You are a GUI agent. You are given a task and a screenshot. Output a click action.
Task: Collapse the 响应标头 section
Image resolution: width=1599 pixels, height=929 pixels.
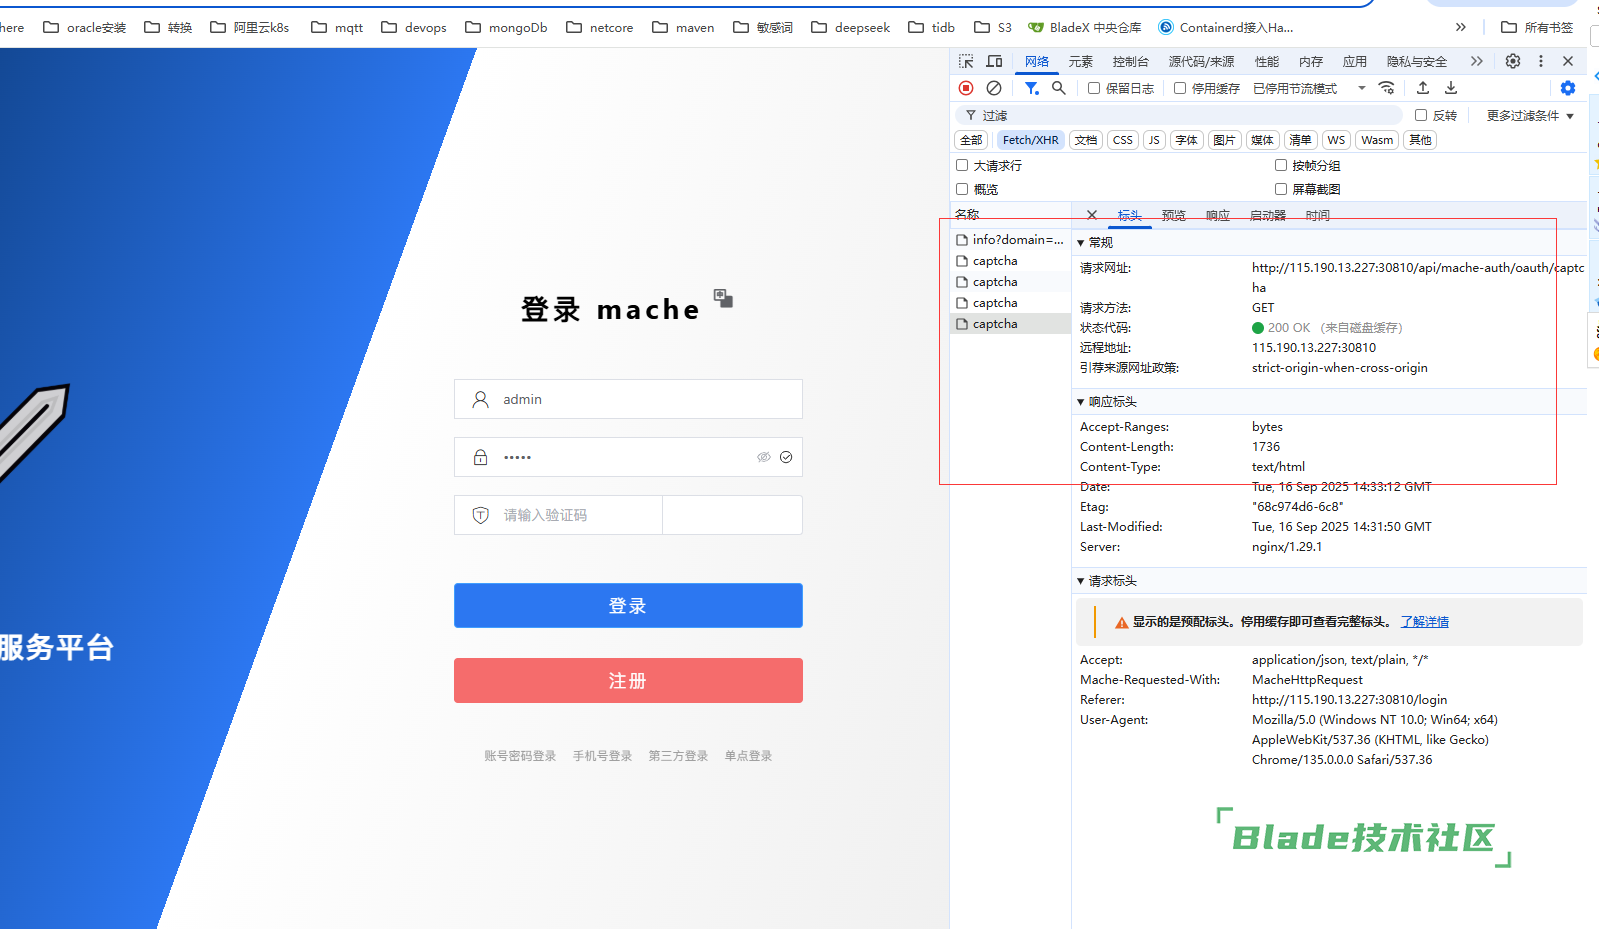click(x=1106, y=401)
